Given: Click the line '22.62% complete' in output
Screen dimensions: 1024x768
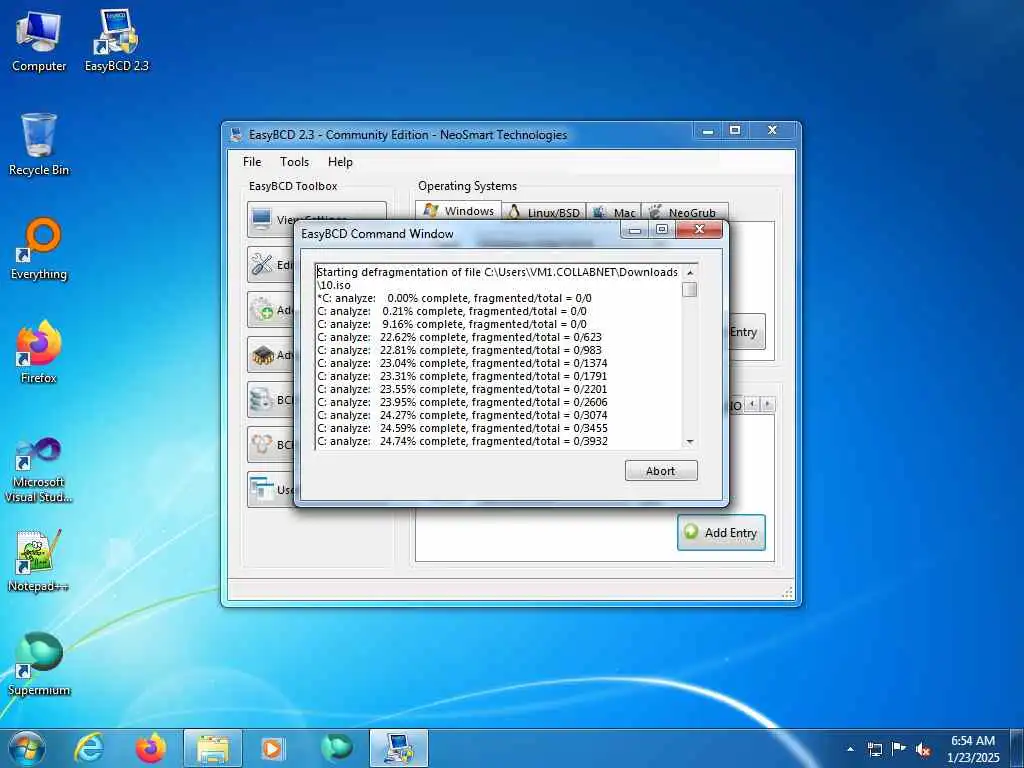Looking at the screenshot, I should (460, 337).
